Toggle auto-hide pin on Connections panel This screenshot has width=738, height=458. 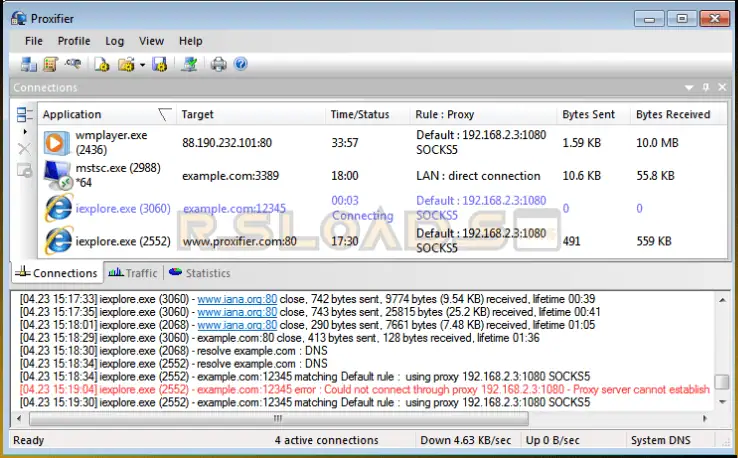706,88
